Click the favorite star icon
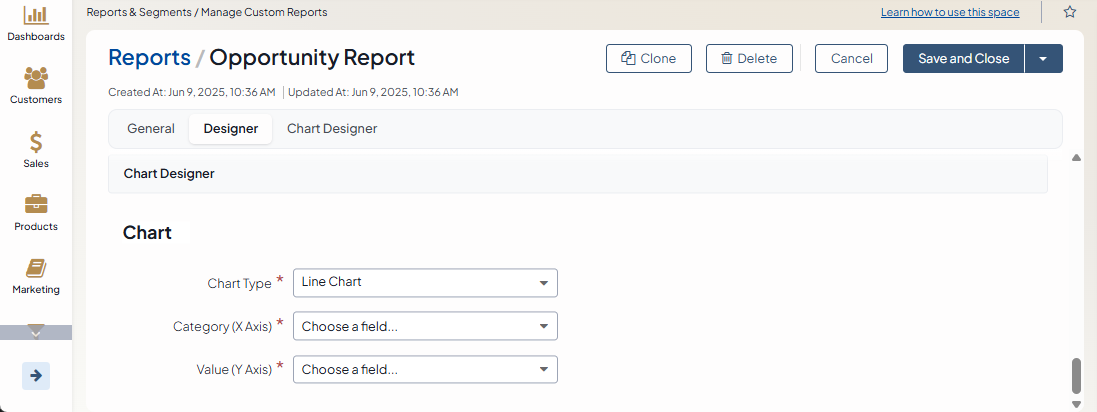Image resolution: width=1097 pixels, height=412 pixels. pos(1069,12)
